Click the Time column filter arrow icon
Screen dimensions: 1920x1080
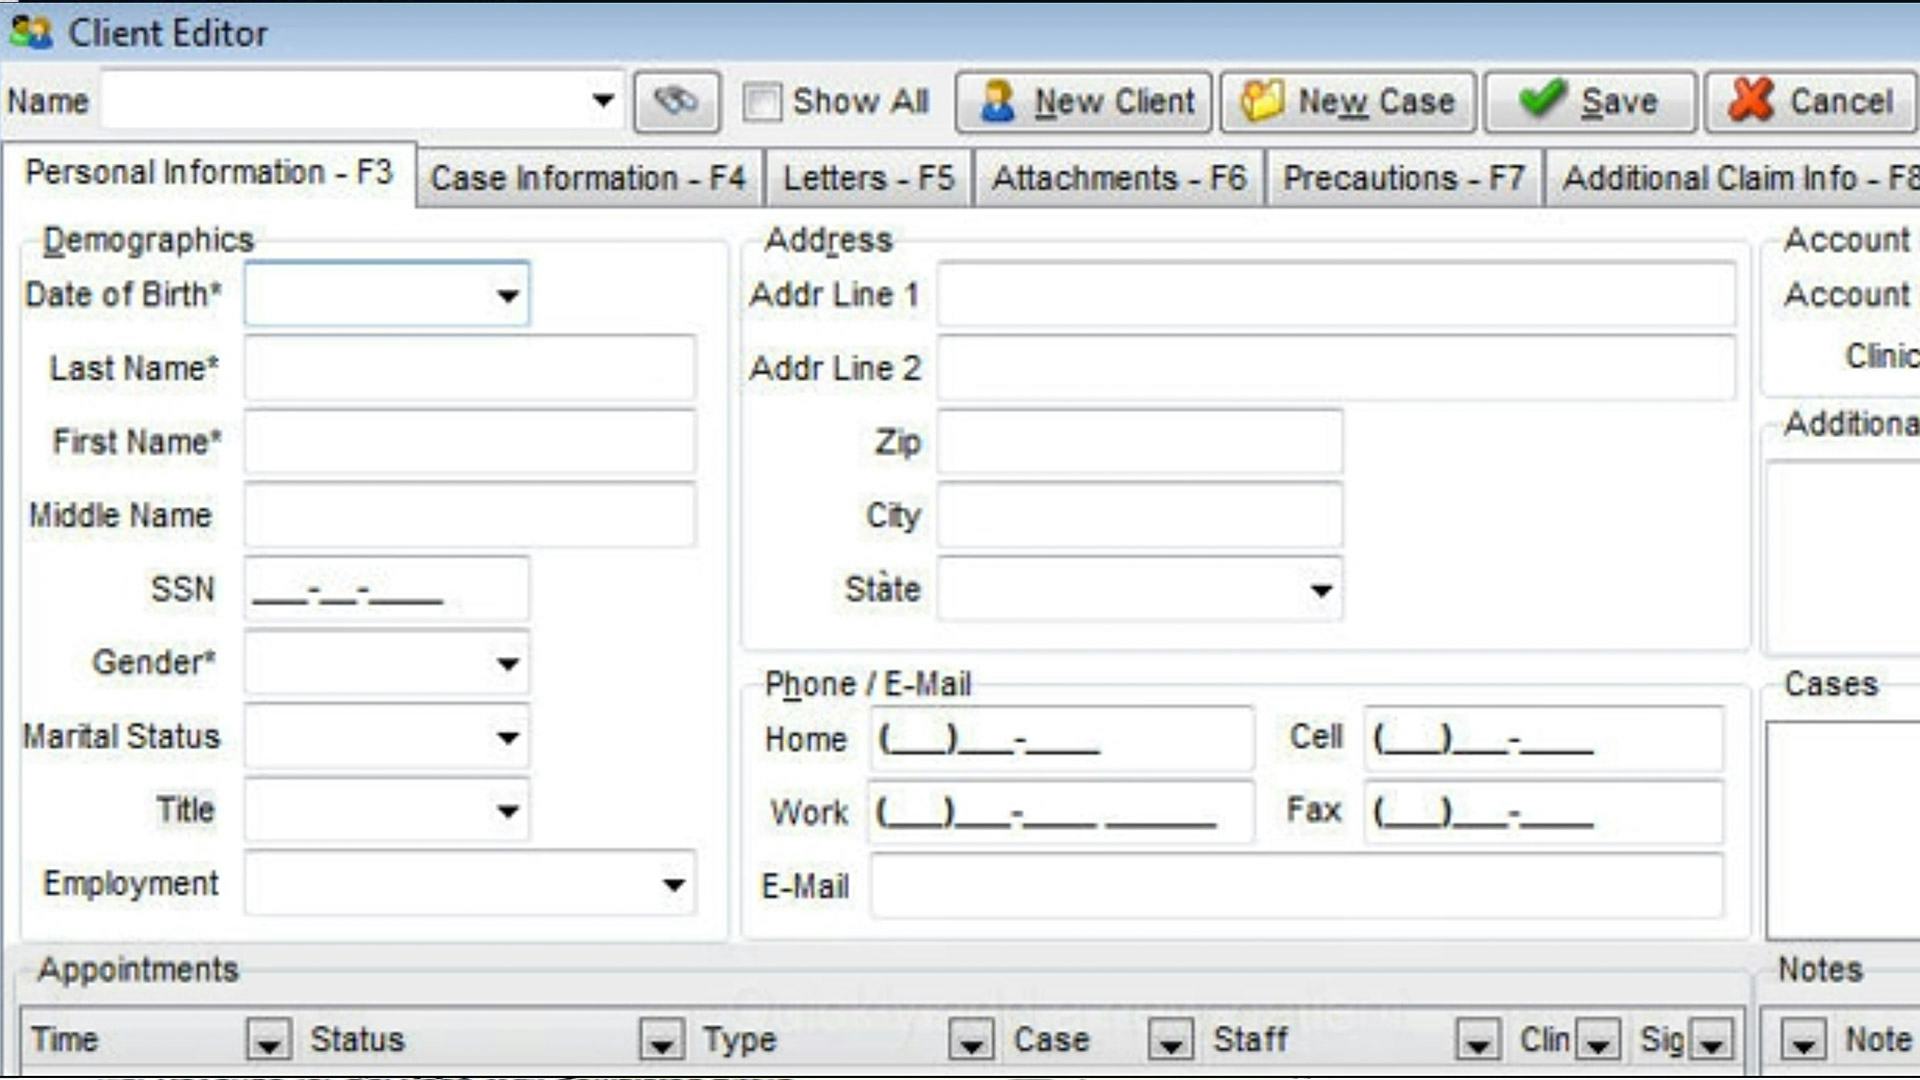[x=268, y=1040]
